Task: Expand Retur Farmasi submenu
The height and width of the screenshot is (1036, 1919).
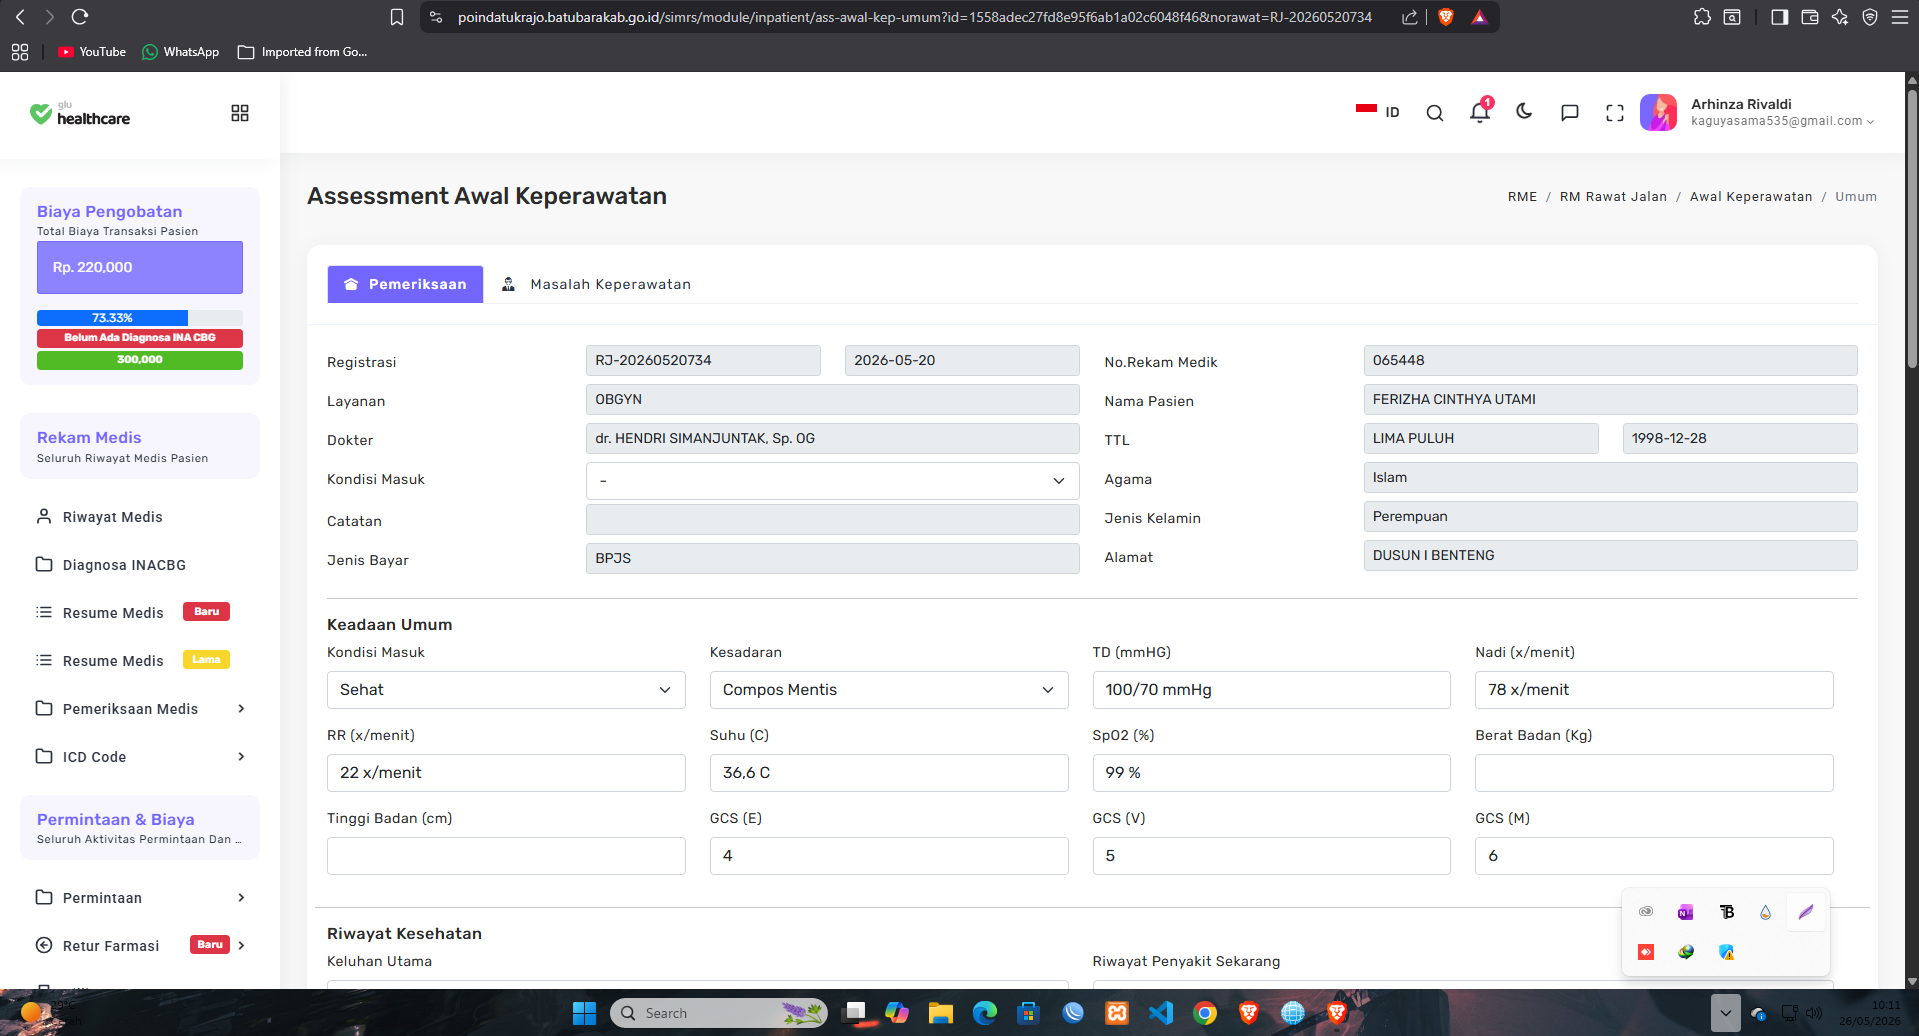Action: tap(140, 945)
